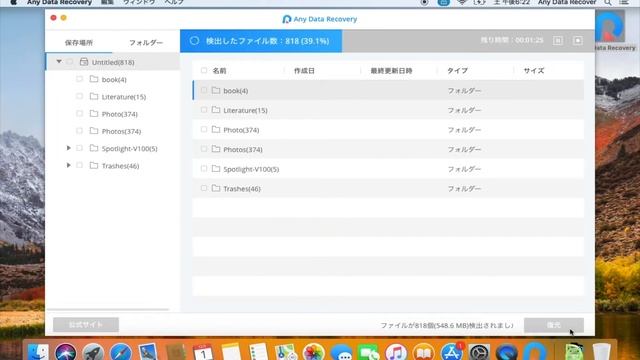Select the Photo(374) item in sidebar tree
This screenshot has height=360, width=640.
119,114
